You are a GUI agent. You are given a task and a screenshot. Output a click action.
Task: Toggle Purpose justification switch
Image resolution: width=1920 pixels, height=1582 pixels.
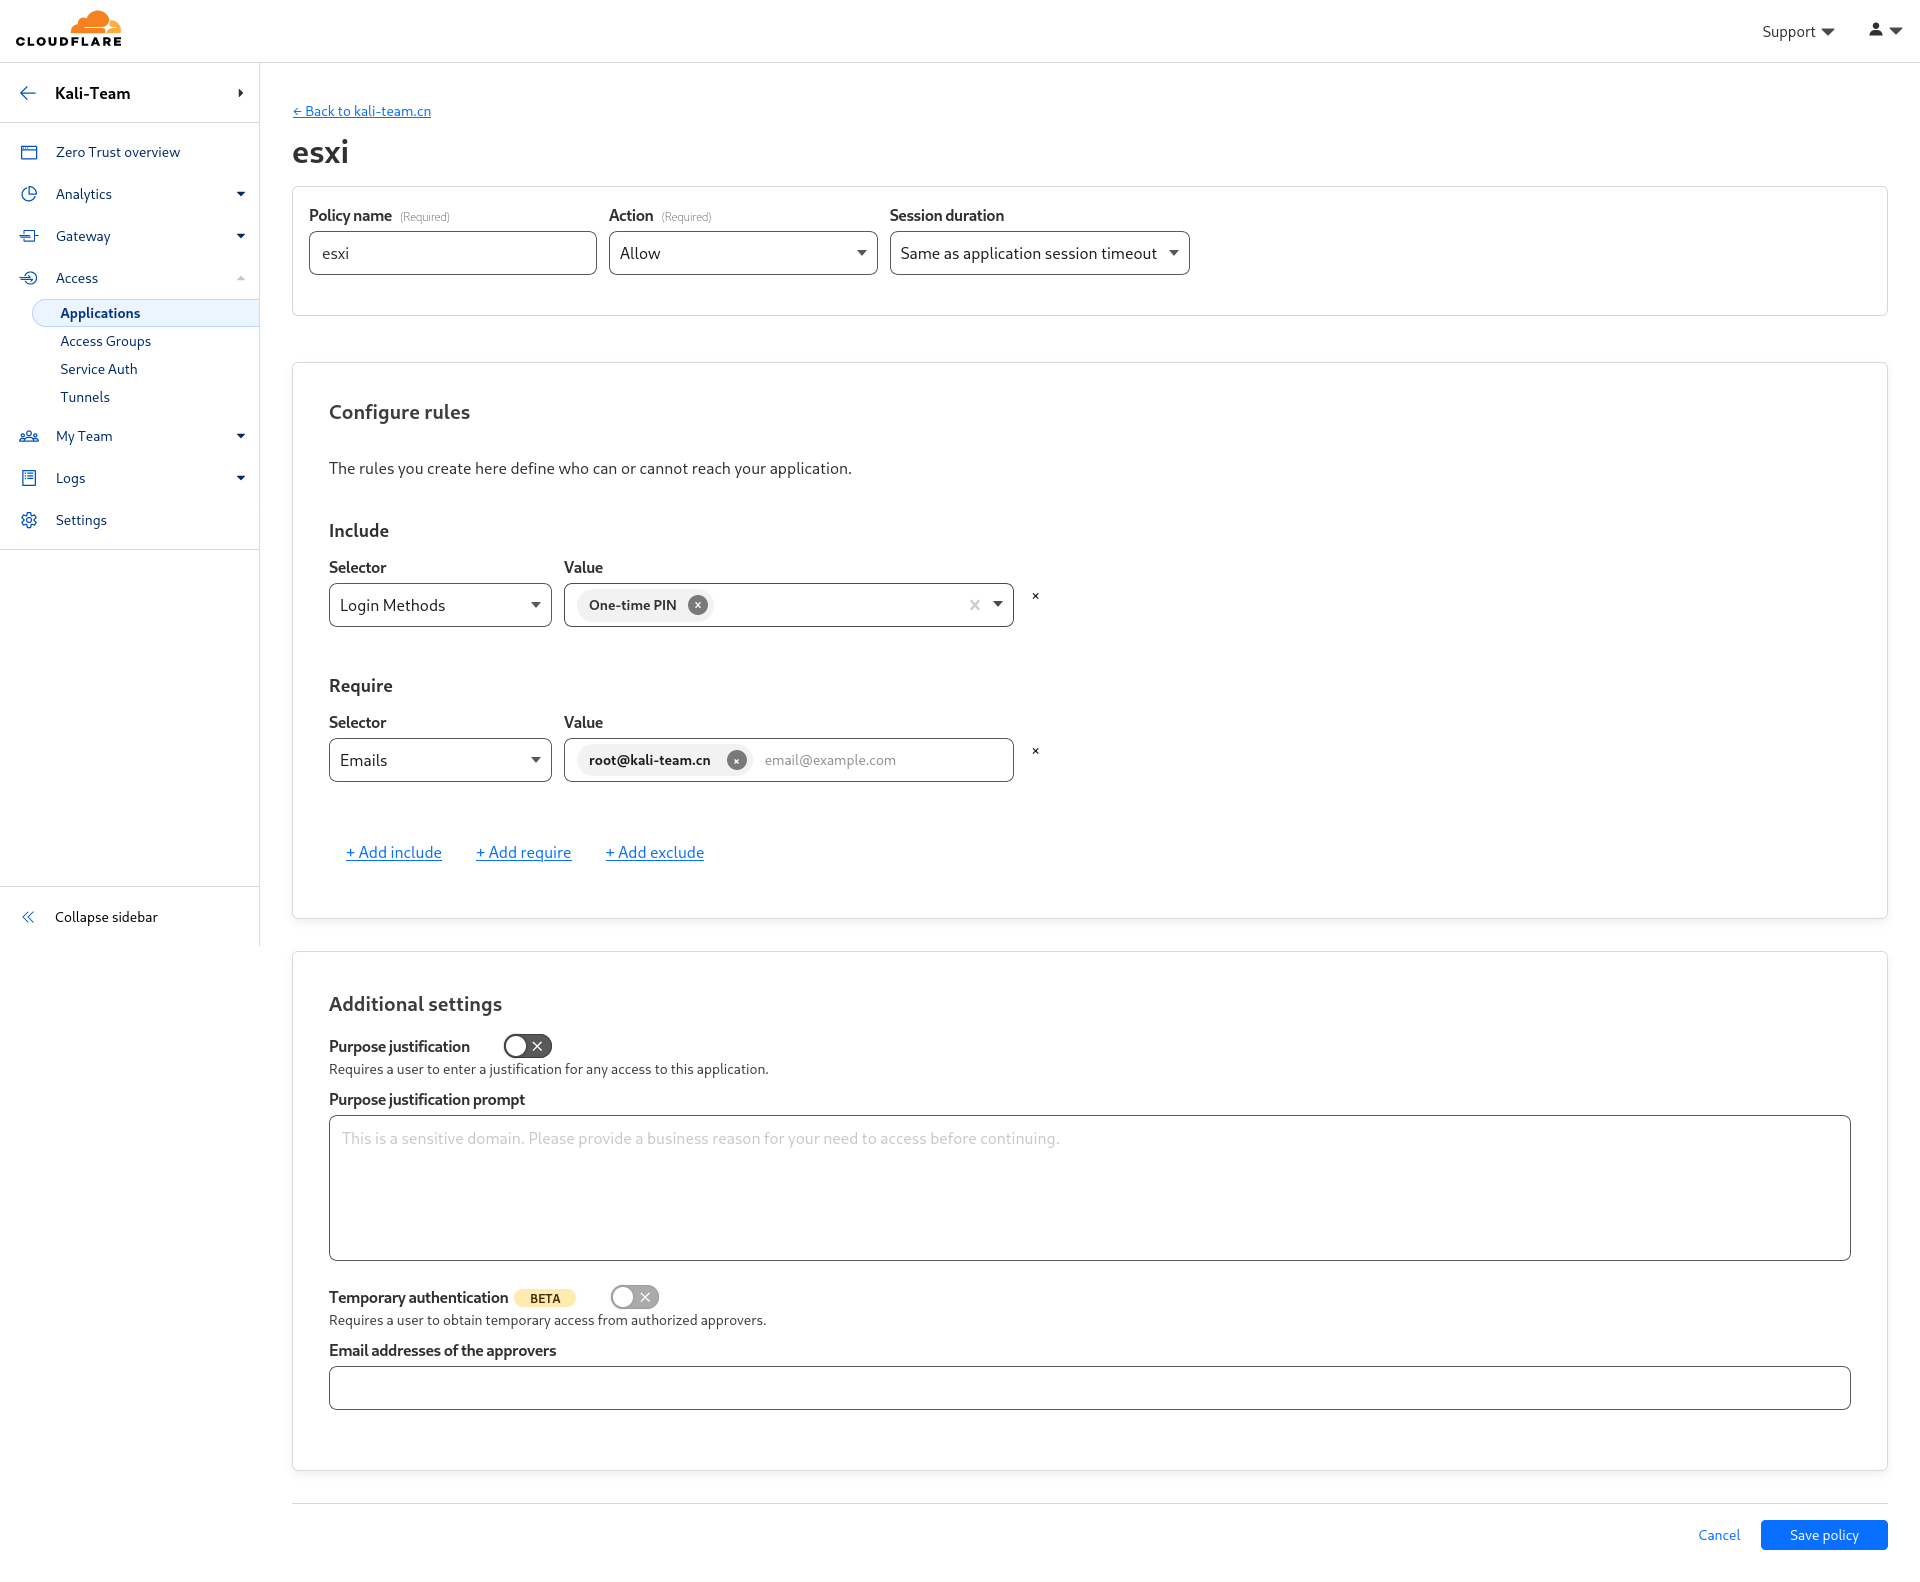(528, 1046)
